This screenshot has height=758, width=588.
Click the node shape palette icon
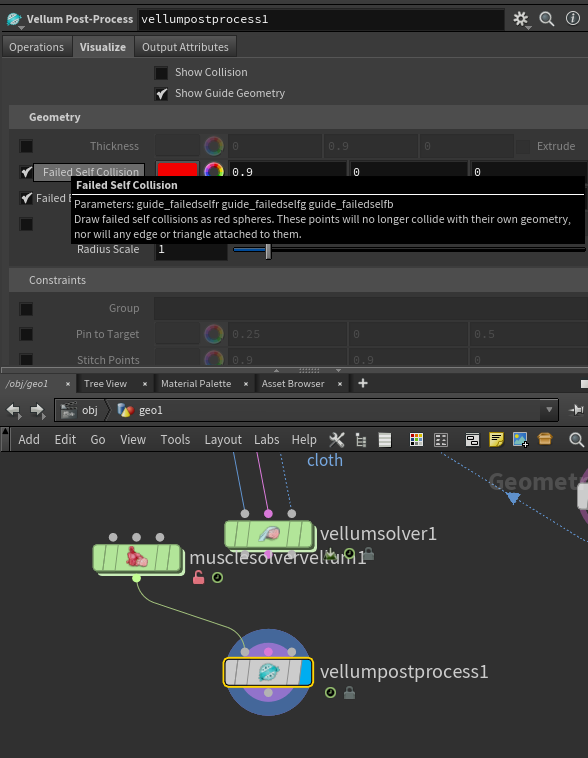[x=441, y=439]
